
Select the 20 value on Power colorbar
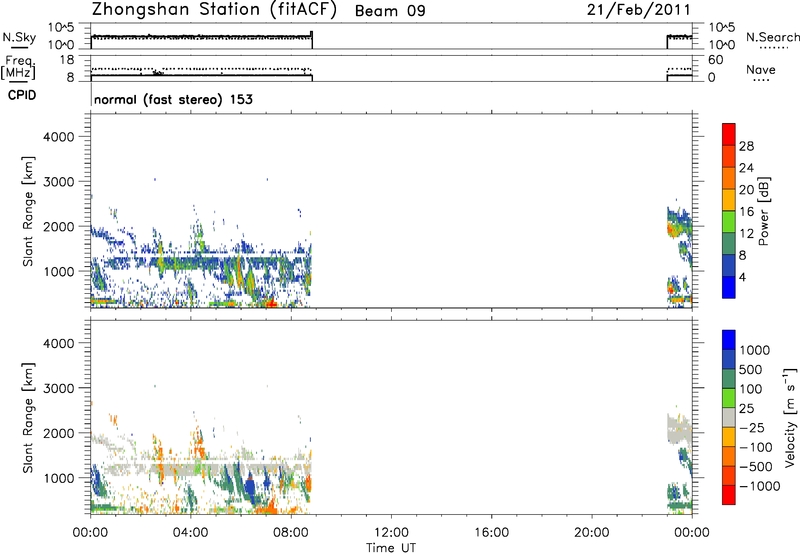746,190
